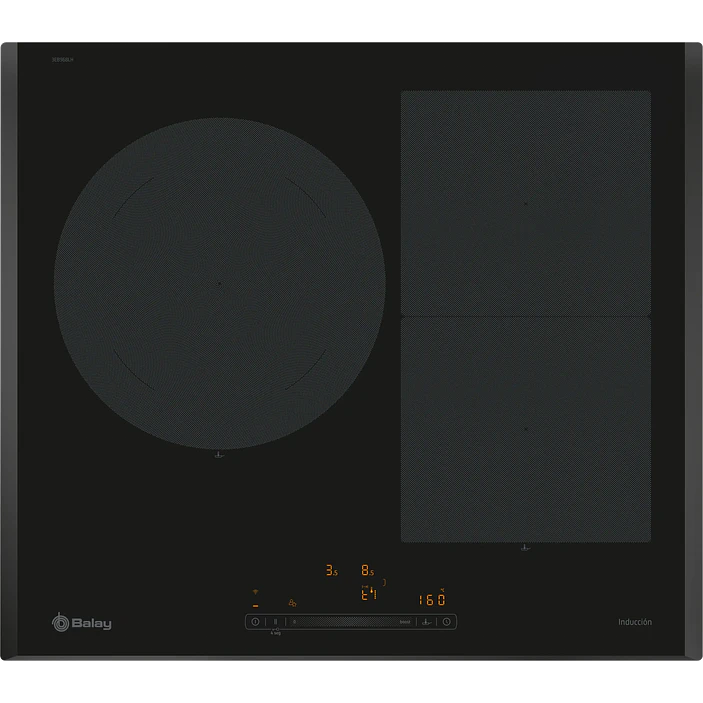Tap the boost label on the slider
Image resolution: width=703 pixels, height=703 pixels.
(404, 622)
